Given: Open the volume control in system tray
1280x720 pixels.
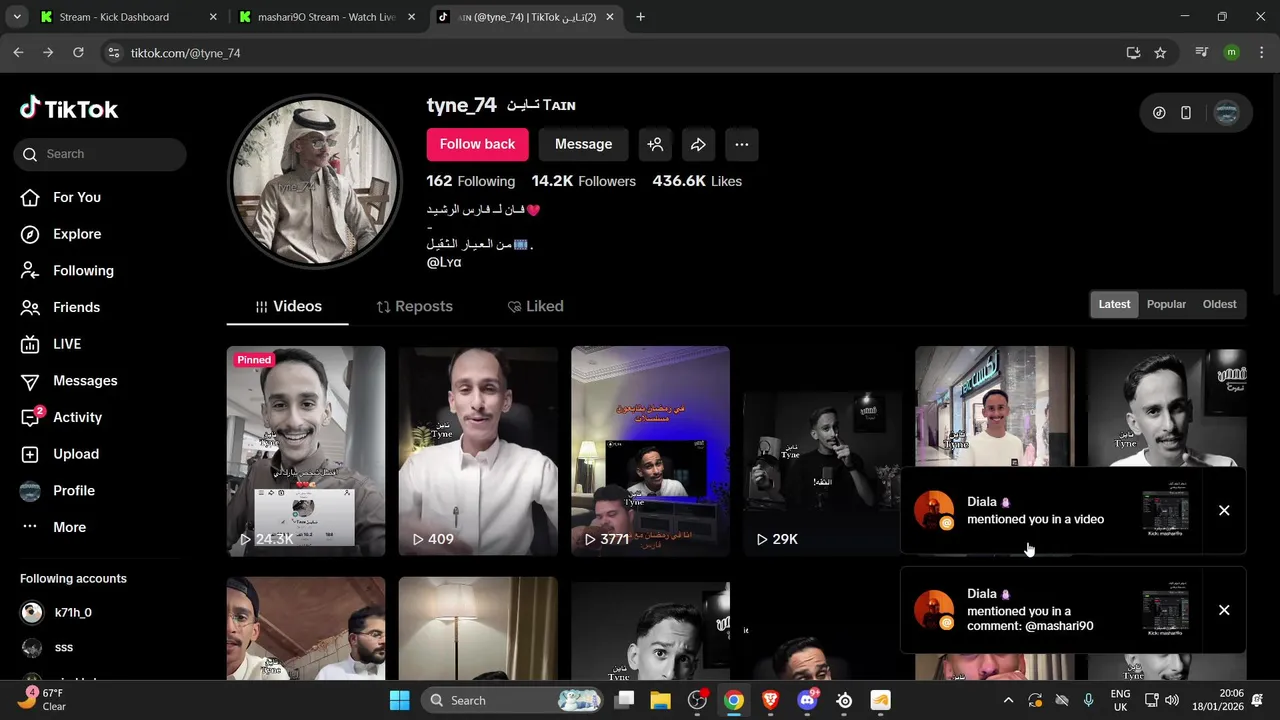Looking at the screenshot, I should click(1172, 700).
